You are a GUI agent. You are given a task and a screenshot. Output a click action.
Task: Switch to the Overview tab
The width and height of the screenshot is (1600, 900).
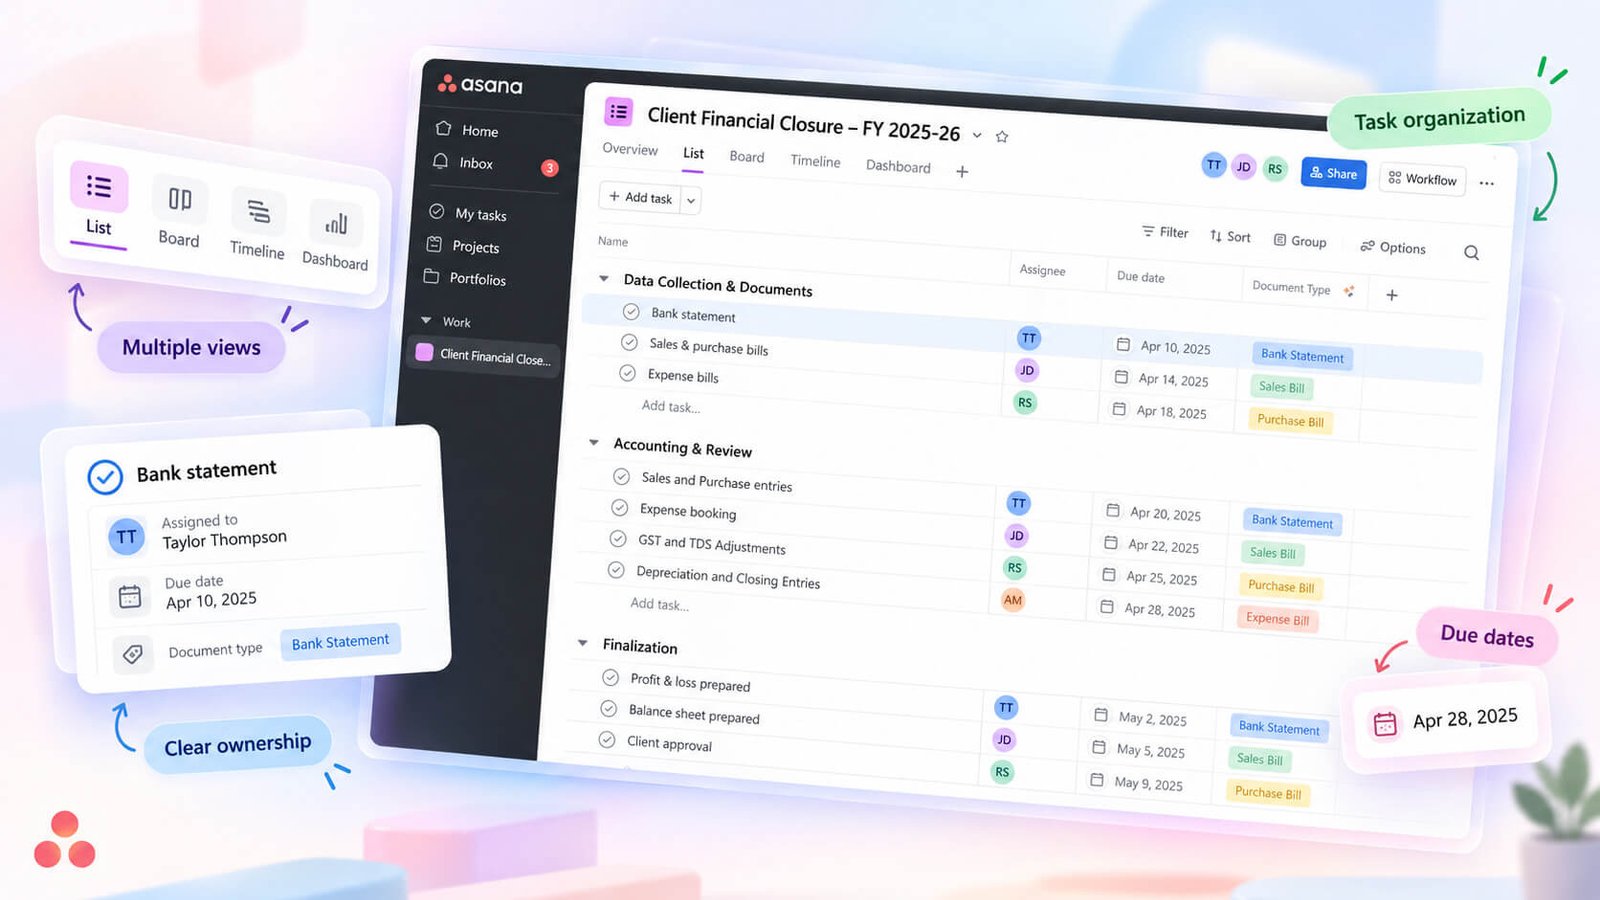click(630, 149)
